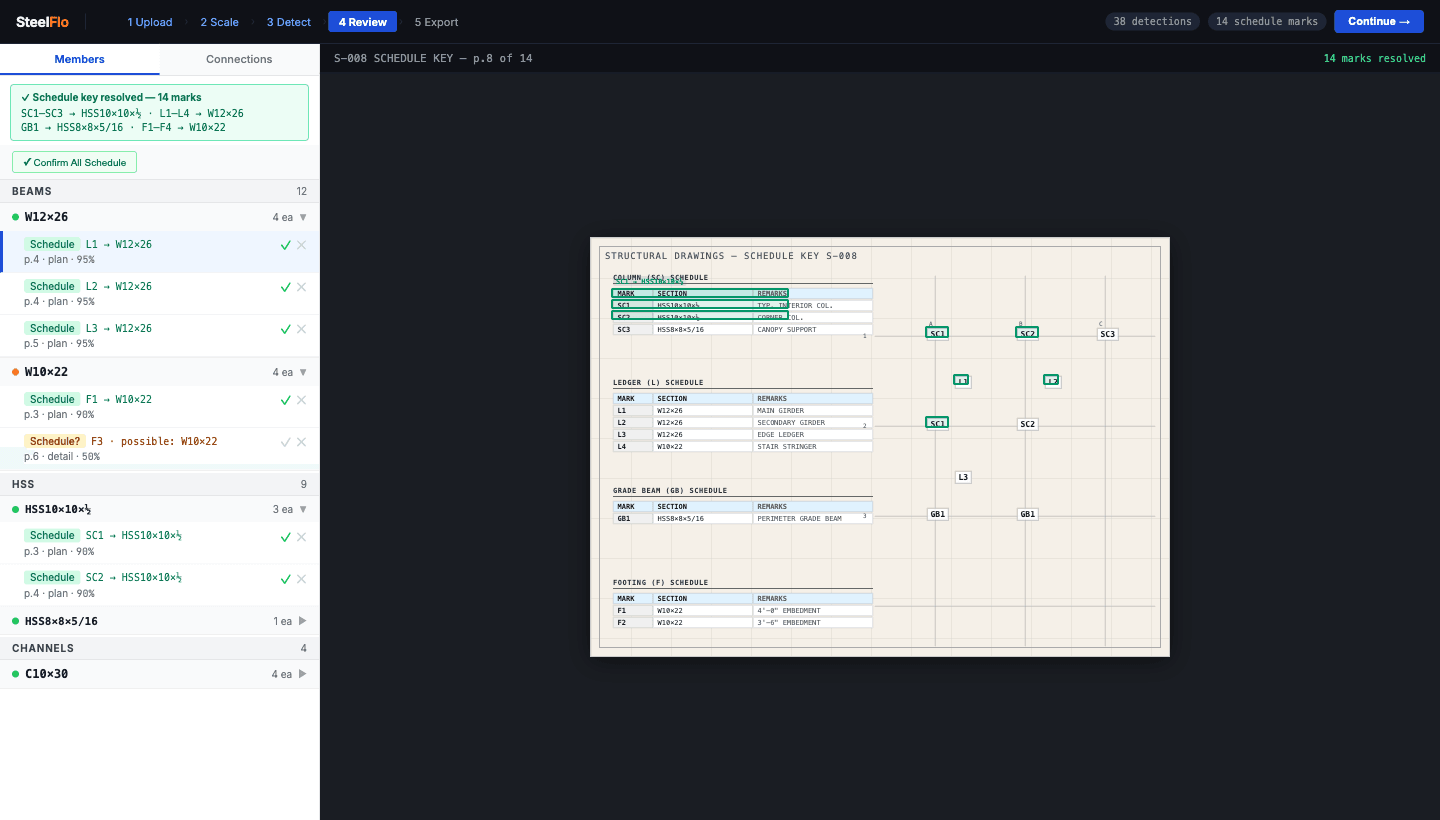Screen dimensions: 1440x820
Task: Expand the HSS8×8×5/16 group
Action: pos(303,621)
